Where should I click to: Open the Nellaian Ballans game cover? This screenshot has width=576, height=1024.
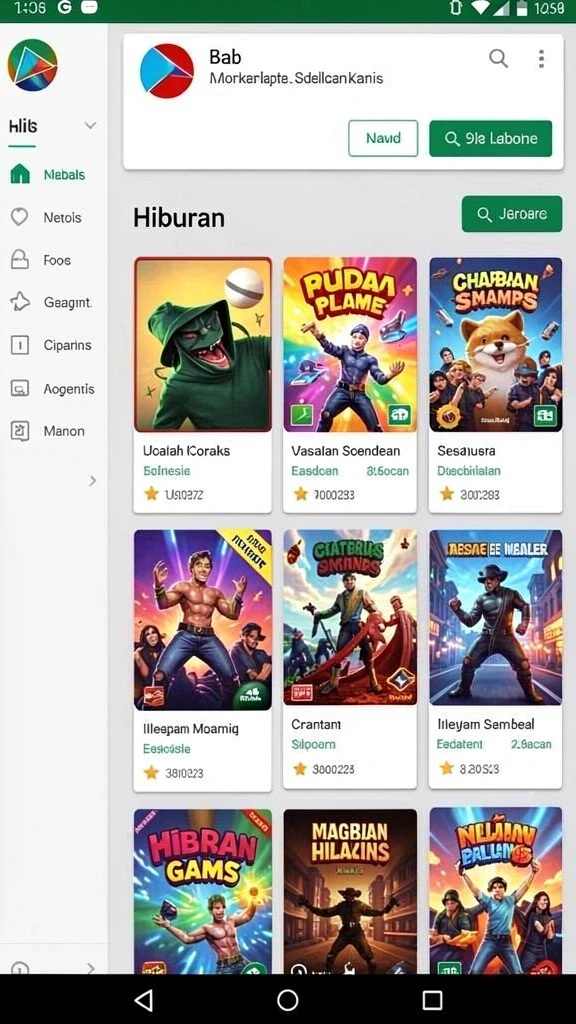(x=496, y=891)
